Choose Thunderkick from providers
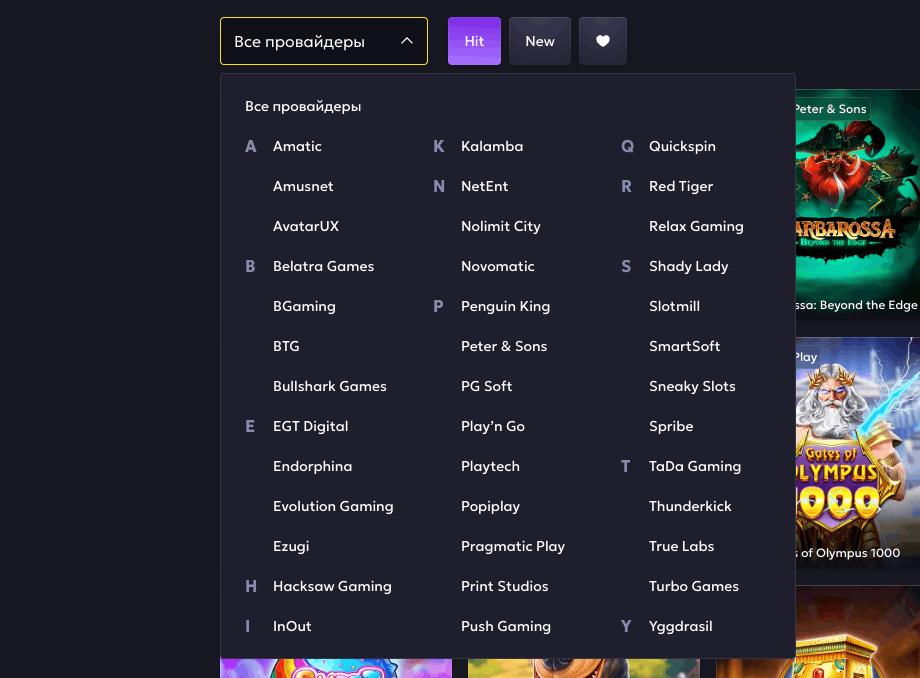This screenshot has width=920, height=678. (x=690, y=506)
